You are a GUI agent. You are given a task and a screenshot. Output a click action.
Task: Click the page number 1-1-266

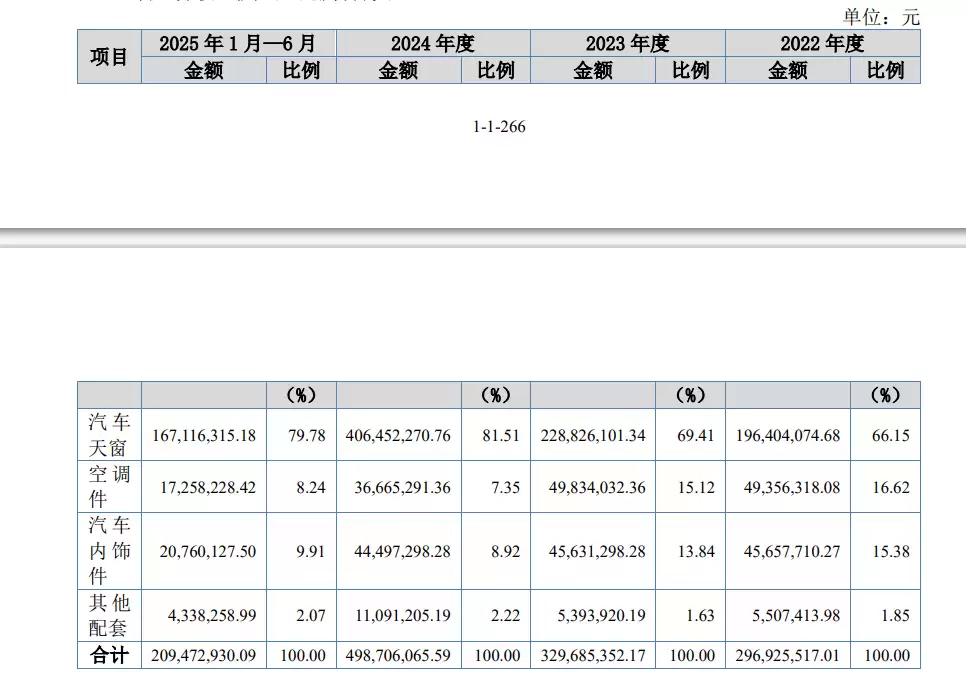coord(499,127)
